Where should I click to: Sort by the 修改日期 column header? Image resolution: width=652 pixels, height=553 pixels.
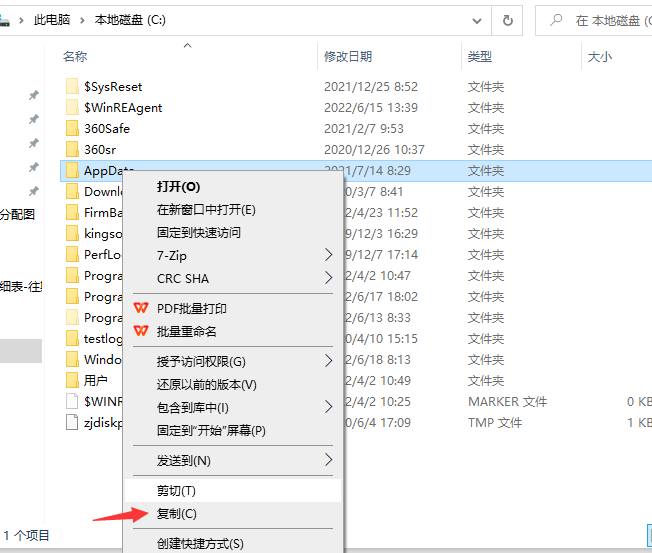[x=348, y=57]
